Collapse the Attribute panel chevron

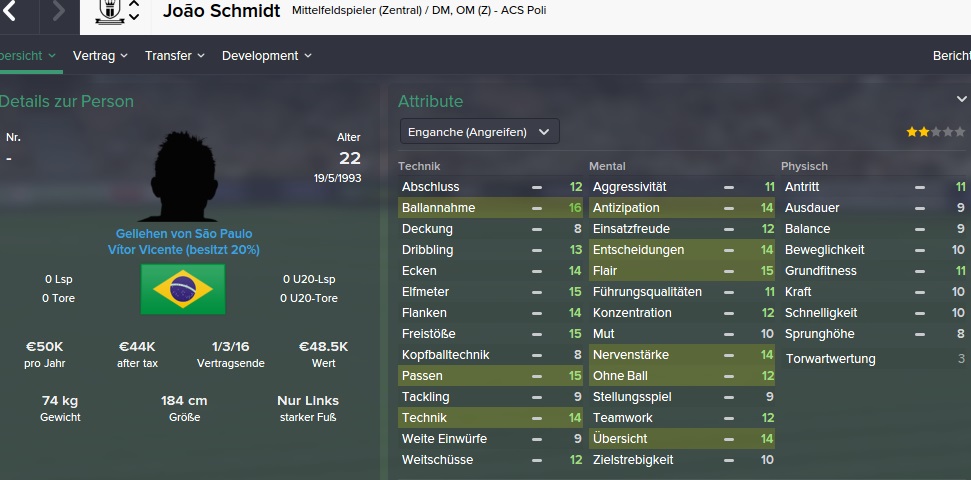[961, 100]
